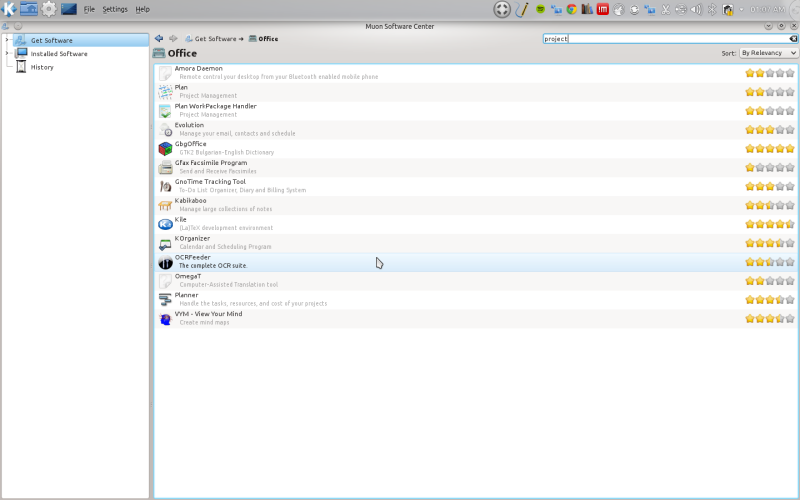The image size is (800, 500).
Task: Launch the terminal icon in the panel
Action: click(x=69, y=9)
